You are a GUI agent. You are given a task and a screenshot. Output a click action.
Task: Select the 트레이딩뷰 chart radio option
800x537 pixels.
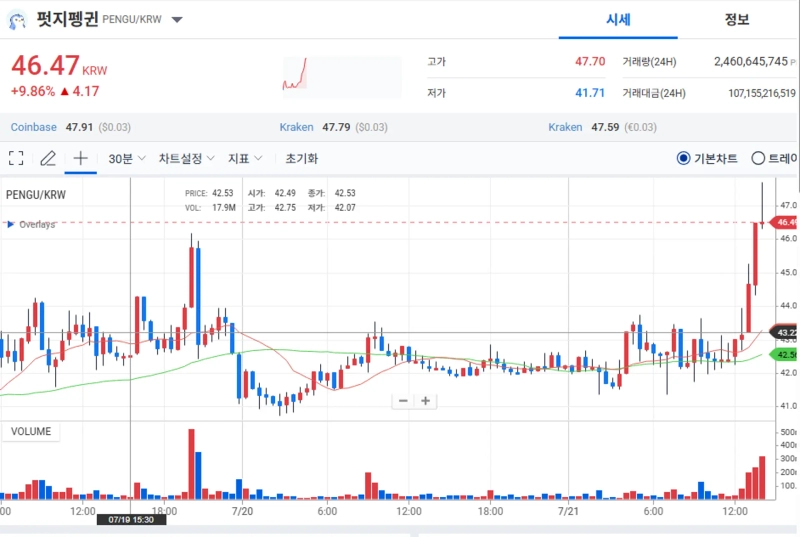pos(758,158)
